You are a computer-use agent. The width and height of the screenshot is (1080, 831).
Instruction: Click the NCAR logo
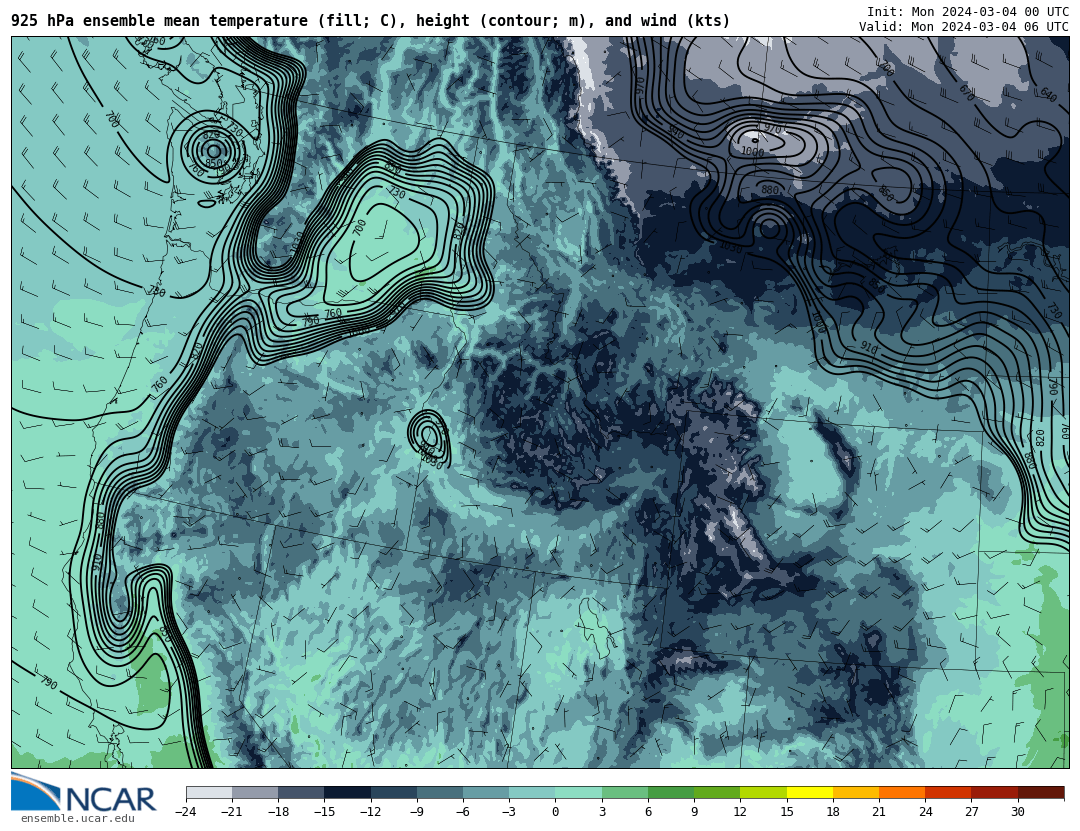pyautogui.click(x=83, y=792)
